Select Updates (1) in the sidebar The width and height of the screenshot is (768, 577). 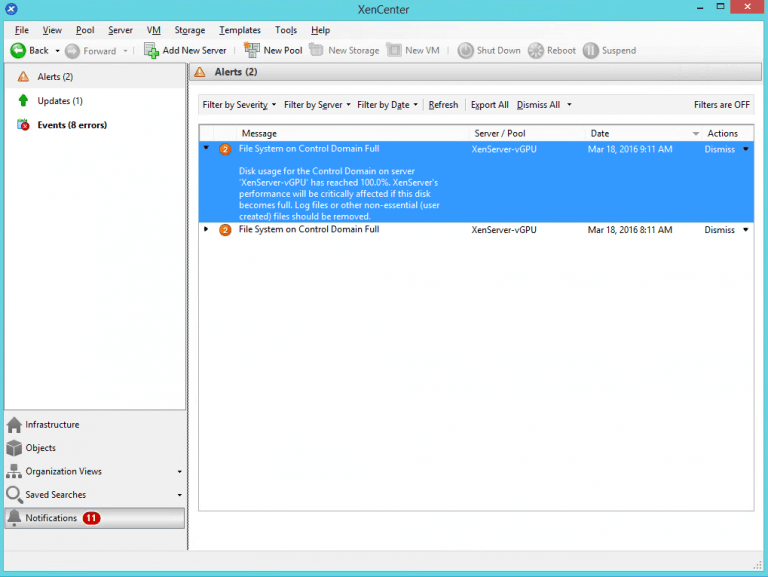[x=96, y=101]
